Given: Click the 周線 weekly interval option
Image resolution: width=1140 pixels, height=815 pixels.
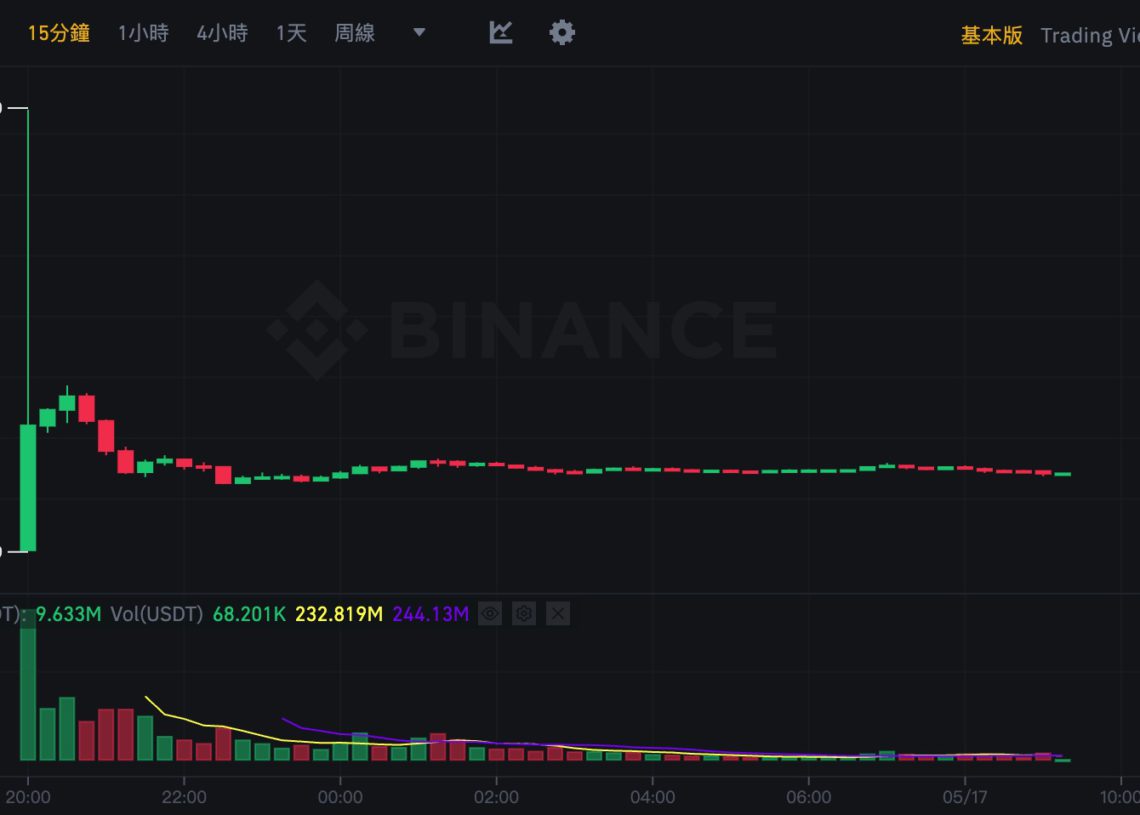Looking at the screenshot, I should (x=354, y=32).
